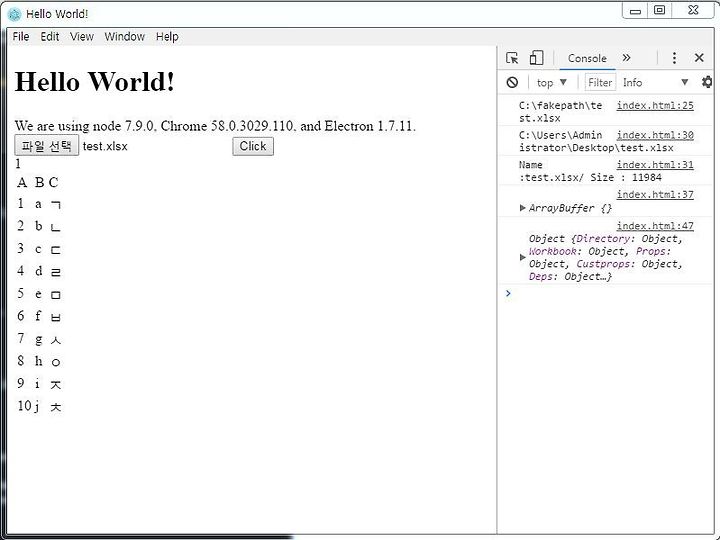Click the table cell containing ㅁ
720x540 pixels.
[x=56, y=294]
